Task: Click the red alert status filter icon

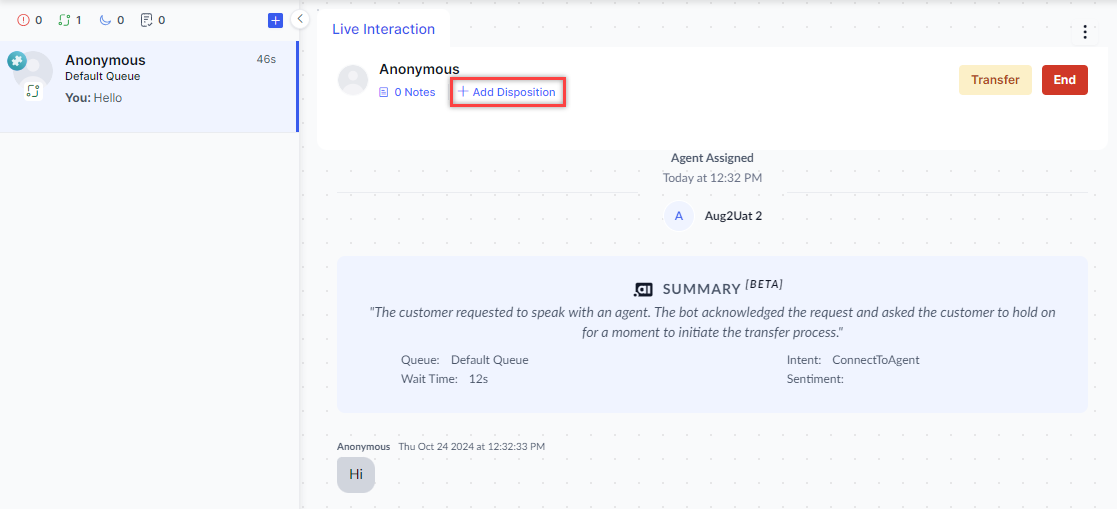Action: (24, 20)
